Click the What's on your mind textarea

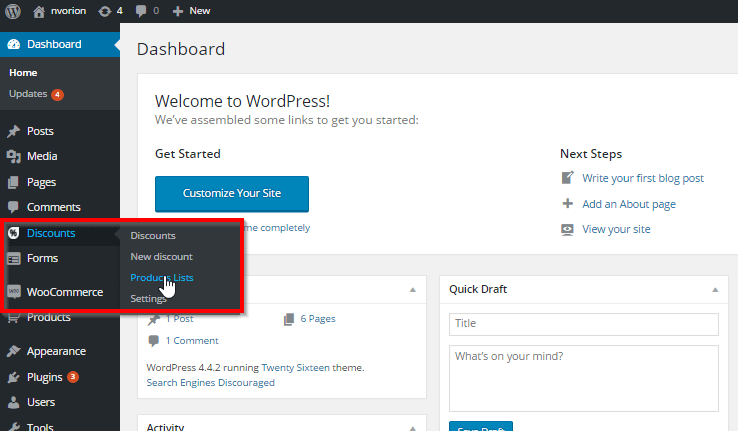(x=584, y=378)
